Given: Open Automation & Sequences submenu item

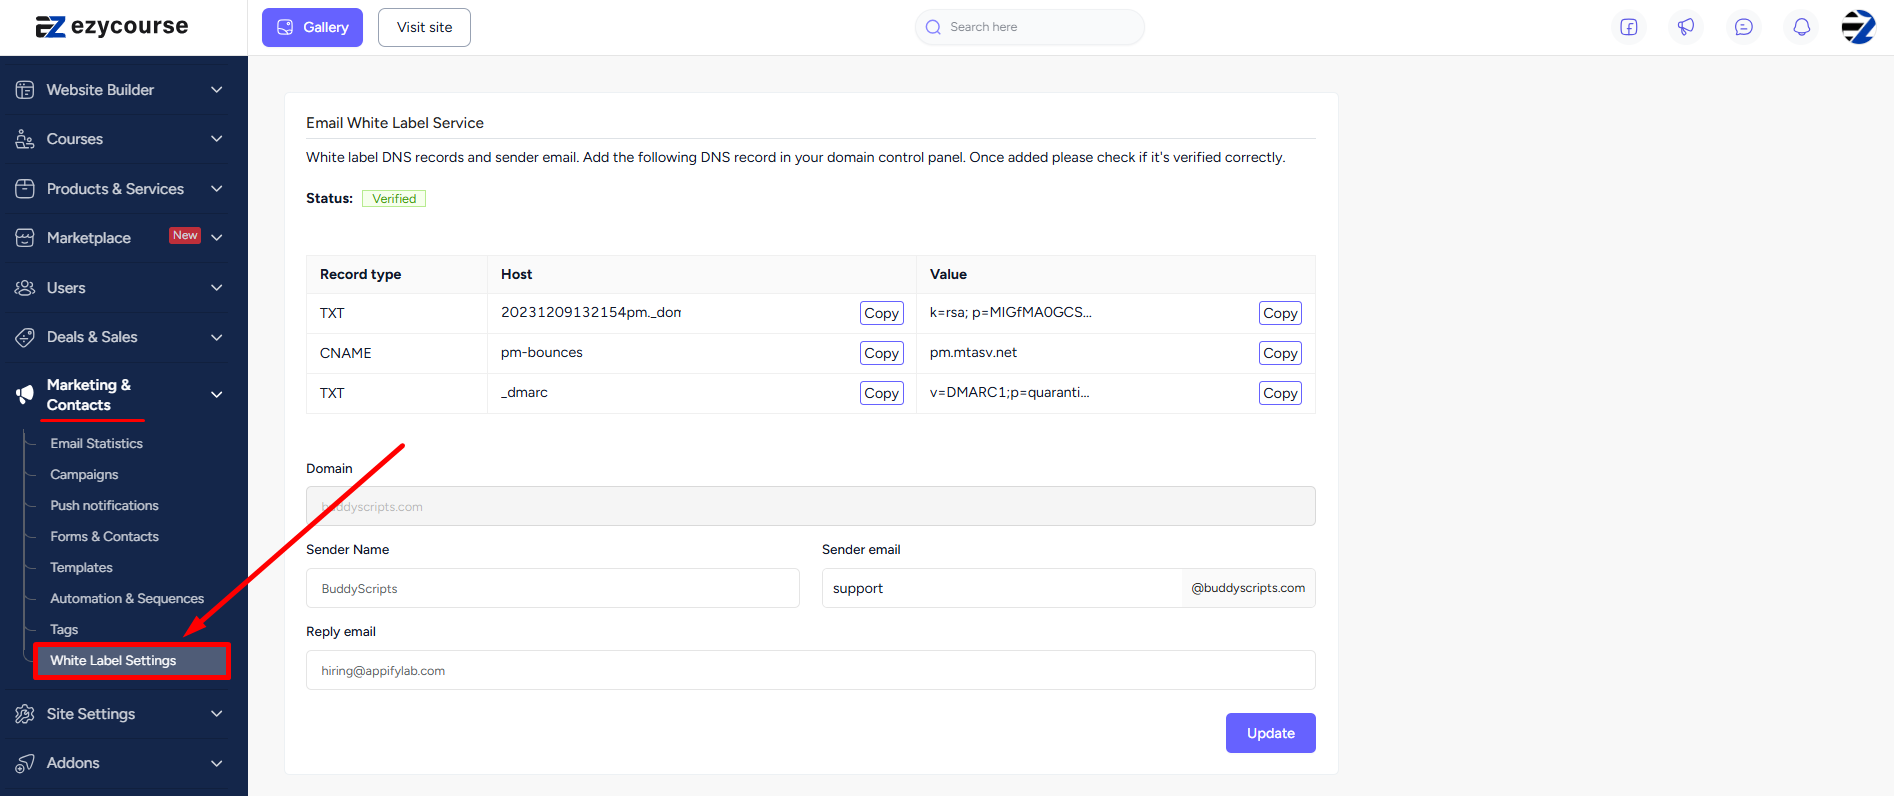Looking at the screenshot, I should pyautogui.click(x=127, y=598).
